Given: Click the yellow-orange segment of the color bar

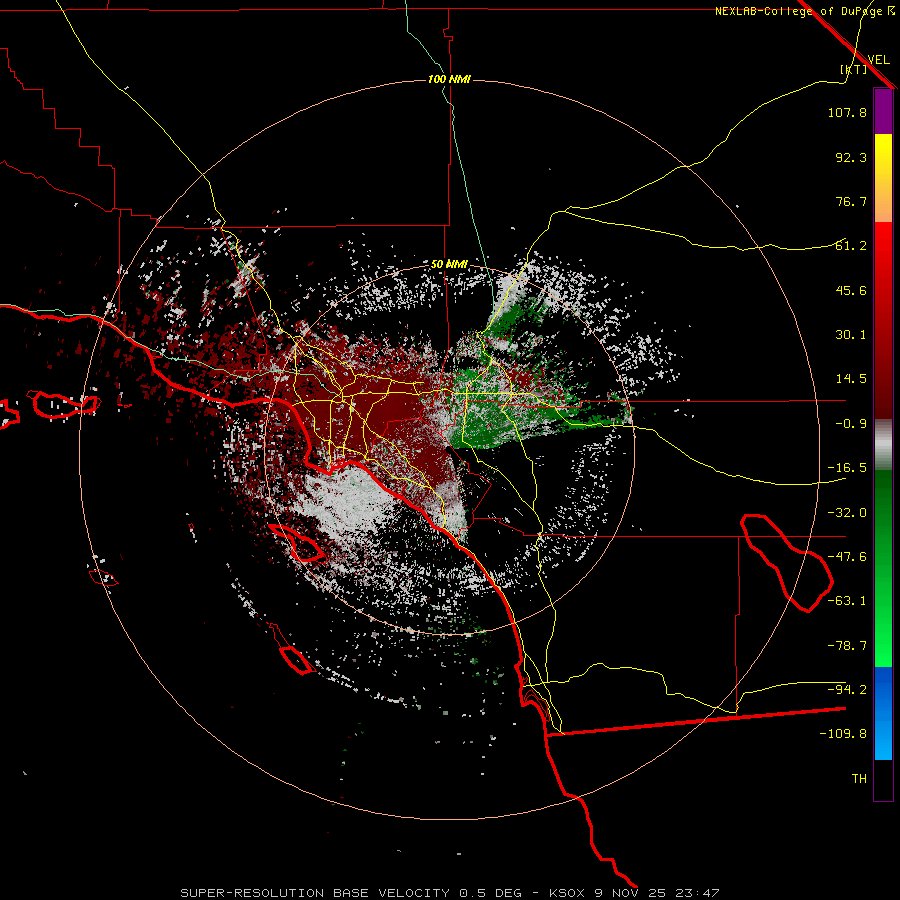Looking at the screenshot, I should pos(883,178).
